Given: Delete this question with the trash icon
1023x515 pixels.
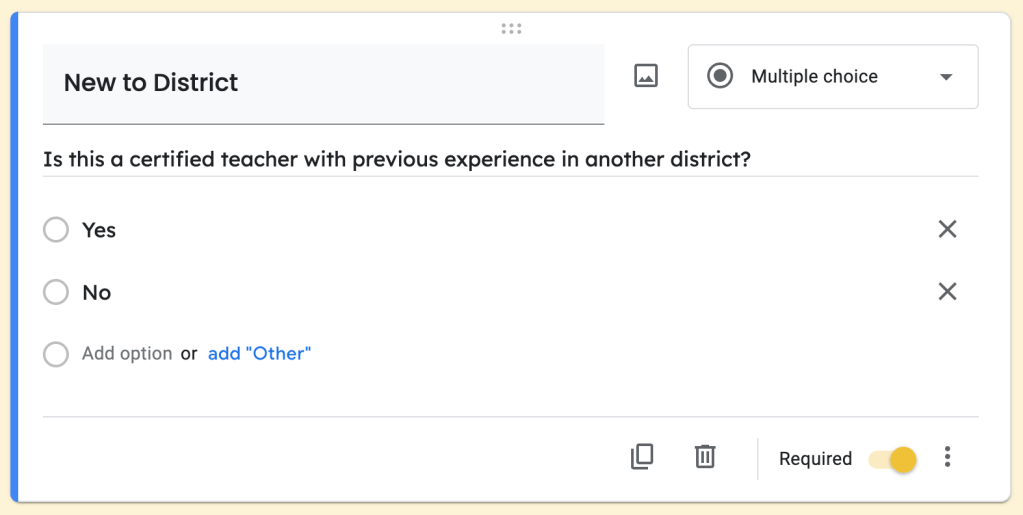Looking at the screenshot, I should [x=705, y=457].
